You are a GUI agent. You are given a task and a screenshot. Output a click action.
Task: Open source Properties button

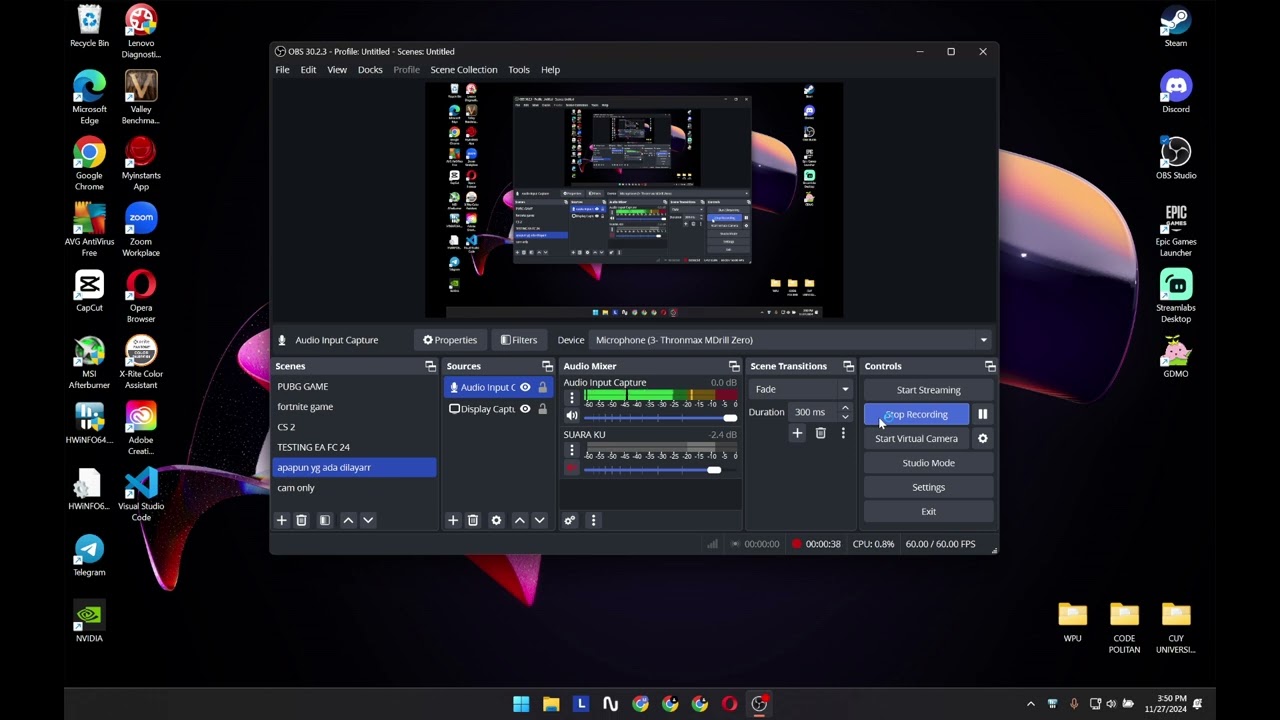(450, 340)
